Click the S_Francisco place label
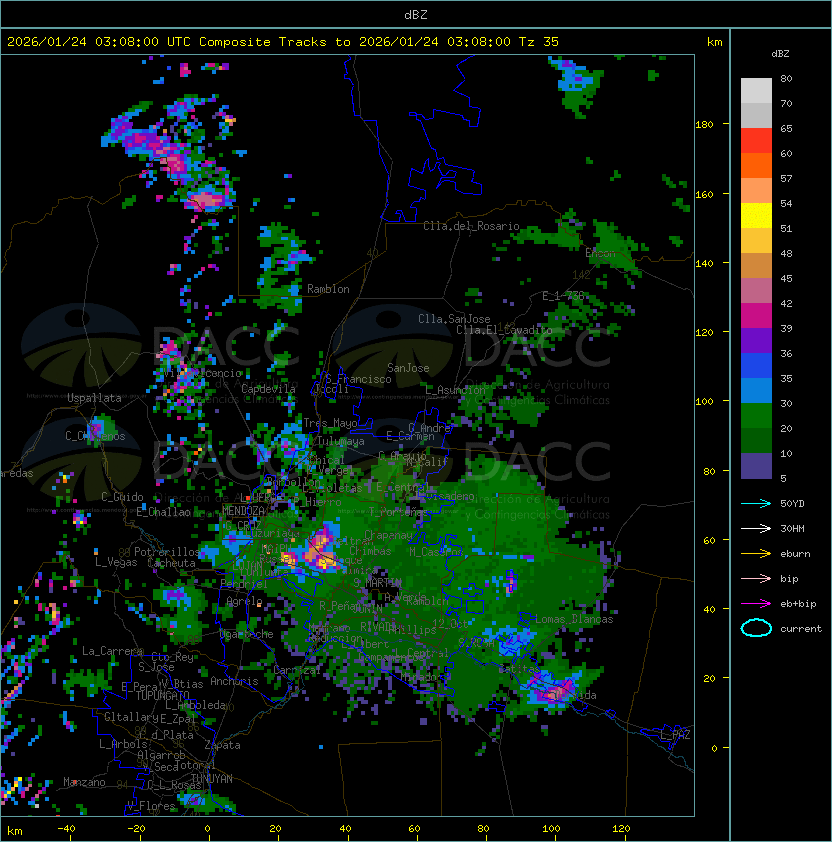Viewport: 832px width, 842px height. click(x=358, y=379)
